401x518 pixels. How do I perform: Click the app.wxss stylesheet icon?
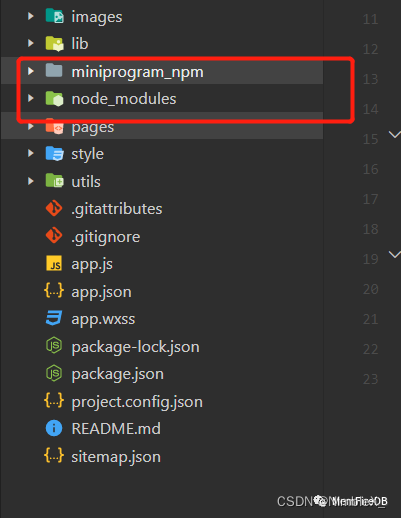54,318
